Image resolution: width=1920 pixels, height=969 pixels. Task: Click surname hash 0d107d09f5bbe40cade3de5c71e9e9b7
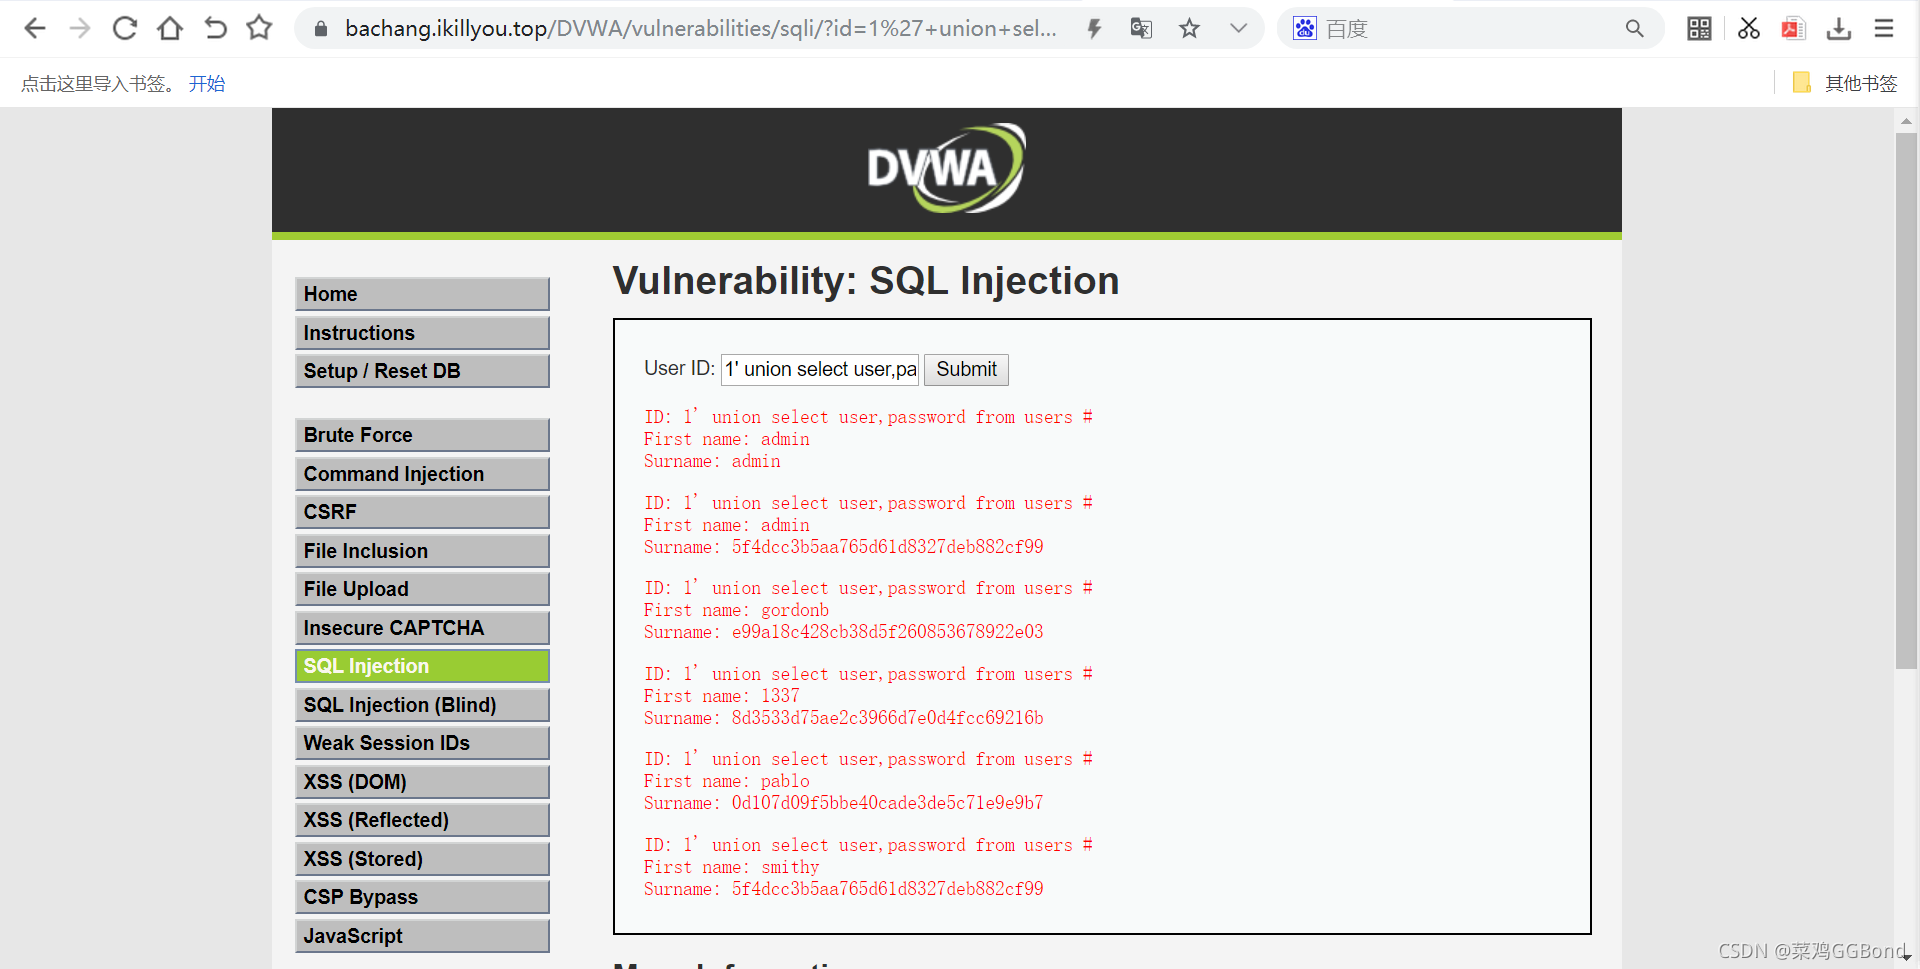tap(887, 803)
